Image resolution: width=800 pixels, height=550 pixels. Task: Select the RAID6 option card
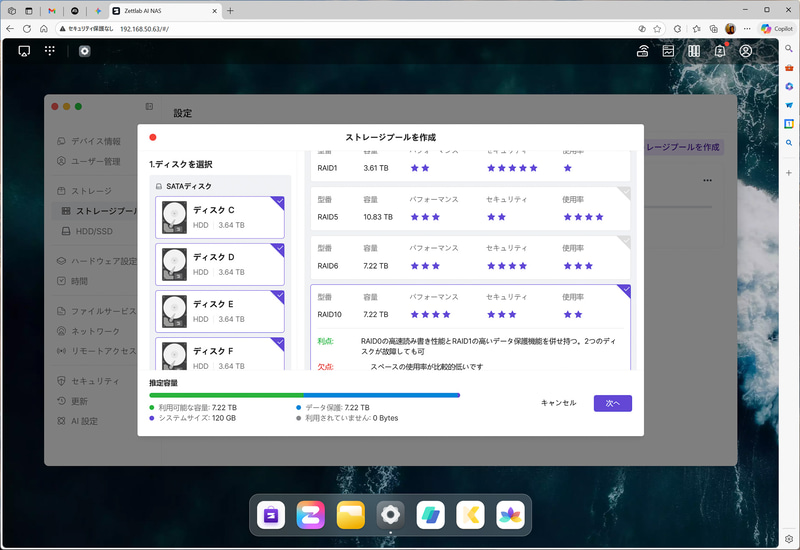click(x=470, y=257)
